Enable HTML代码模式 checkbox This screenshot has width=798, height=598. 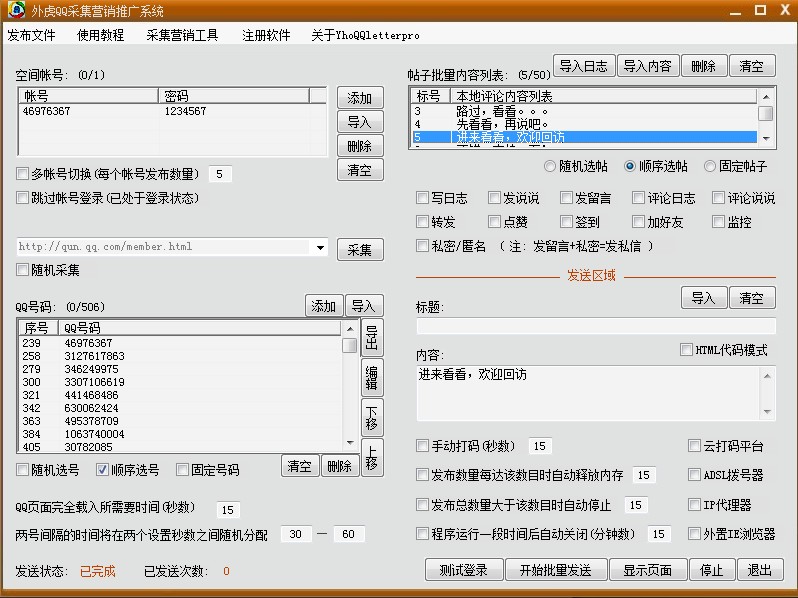point(686,350)
